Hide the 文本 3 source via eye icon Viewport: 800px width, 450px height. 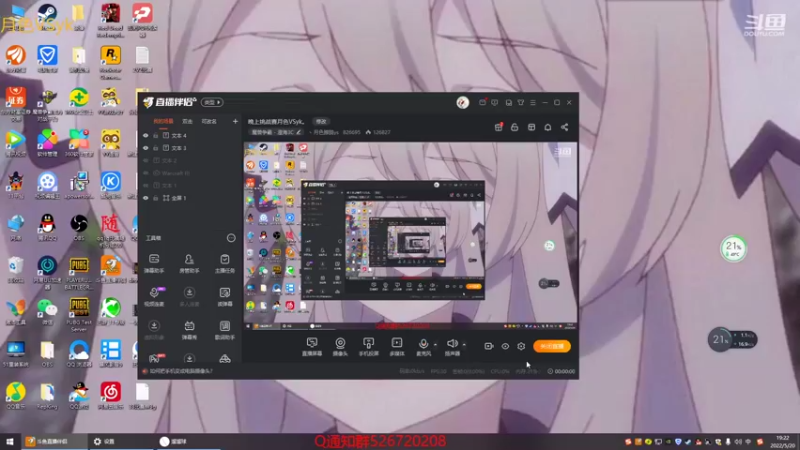coord(145,148)
